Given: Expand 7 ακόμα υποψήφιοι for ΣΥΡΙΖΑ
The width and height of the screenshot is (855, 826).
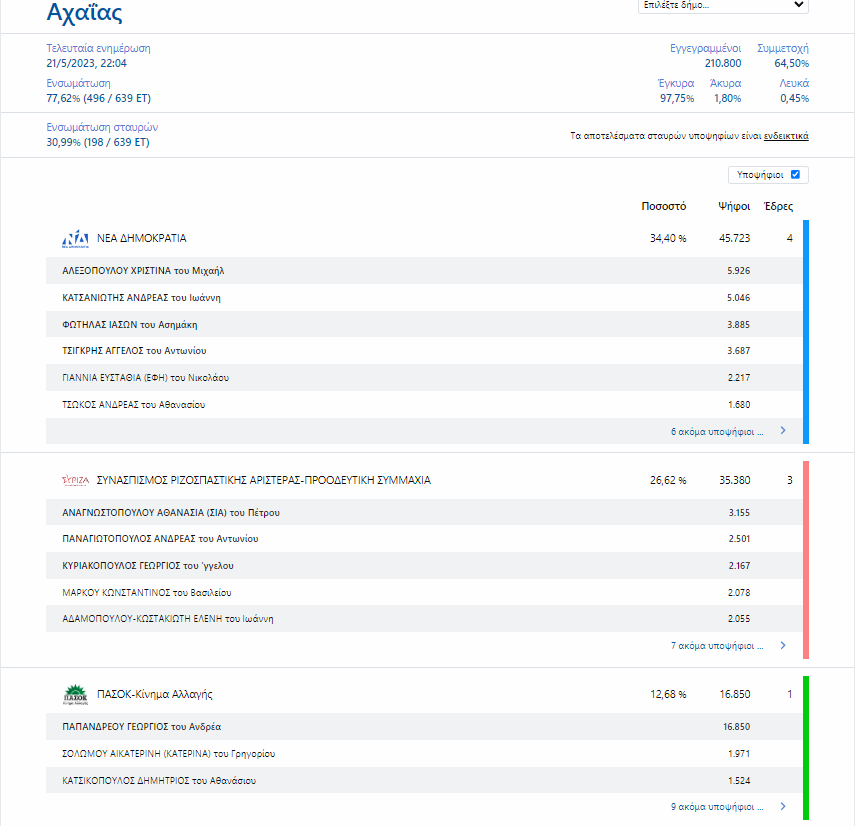Looking at the screenshot, I should (x=716, y=646).
